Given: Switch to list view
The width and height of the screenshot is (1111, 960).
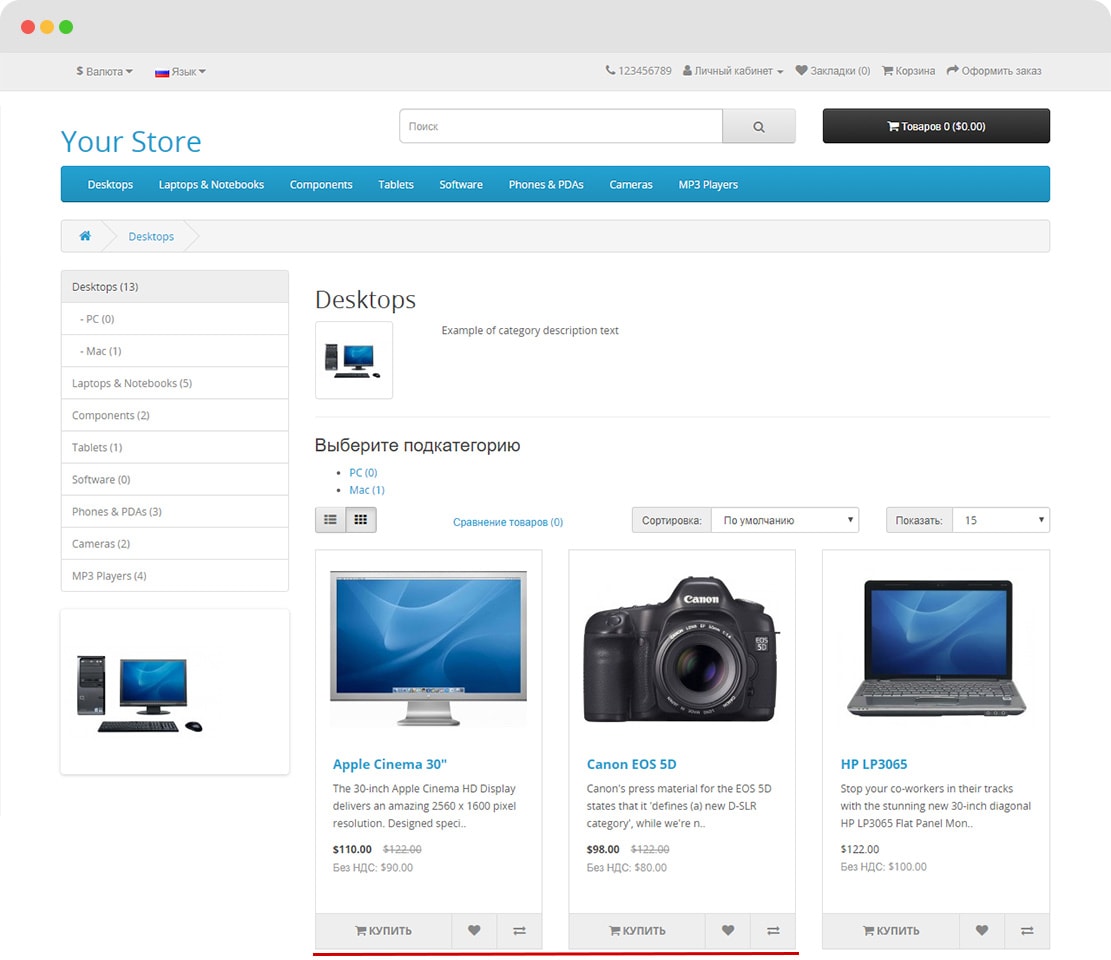Looking at the screenshot, I should coord(330,520).
